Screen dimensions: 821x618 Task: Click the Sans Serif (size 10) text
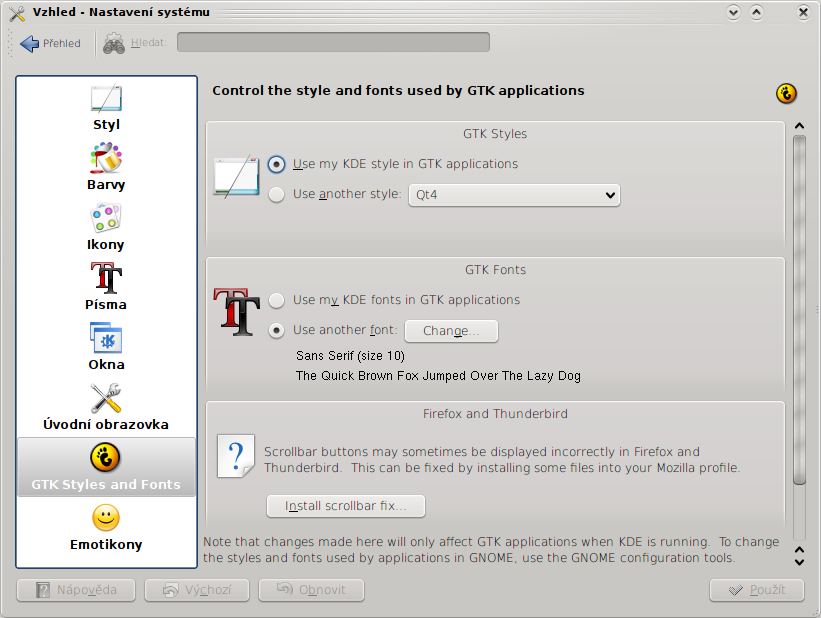click(350, 356)
